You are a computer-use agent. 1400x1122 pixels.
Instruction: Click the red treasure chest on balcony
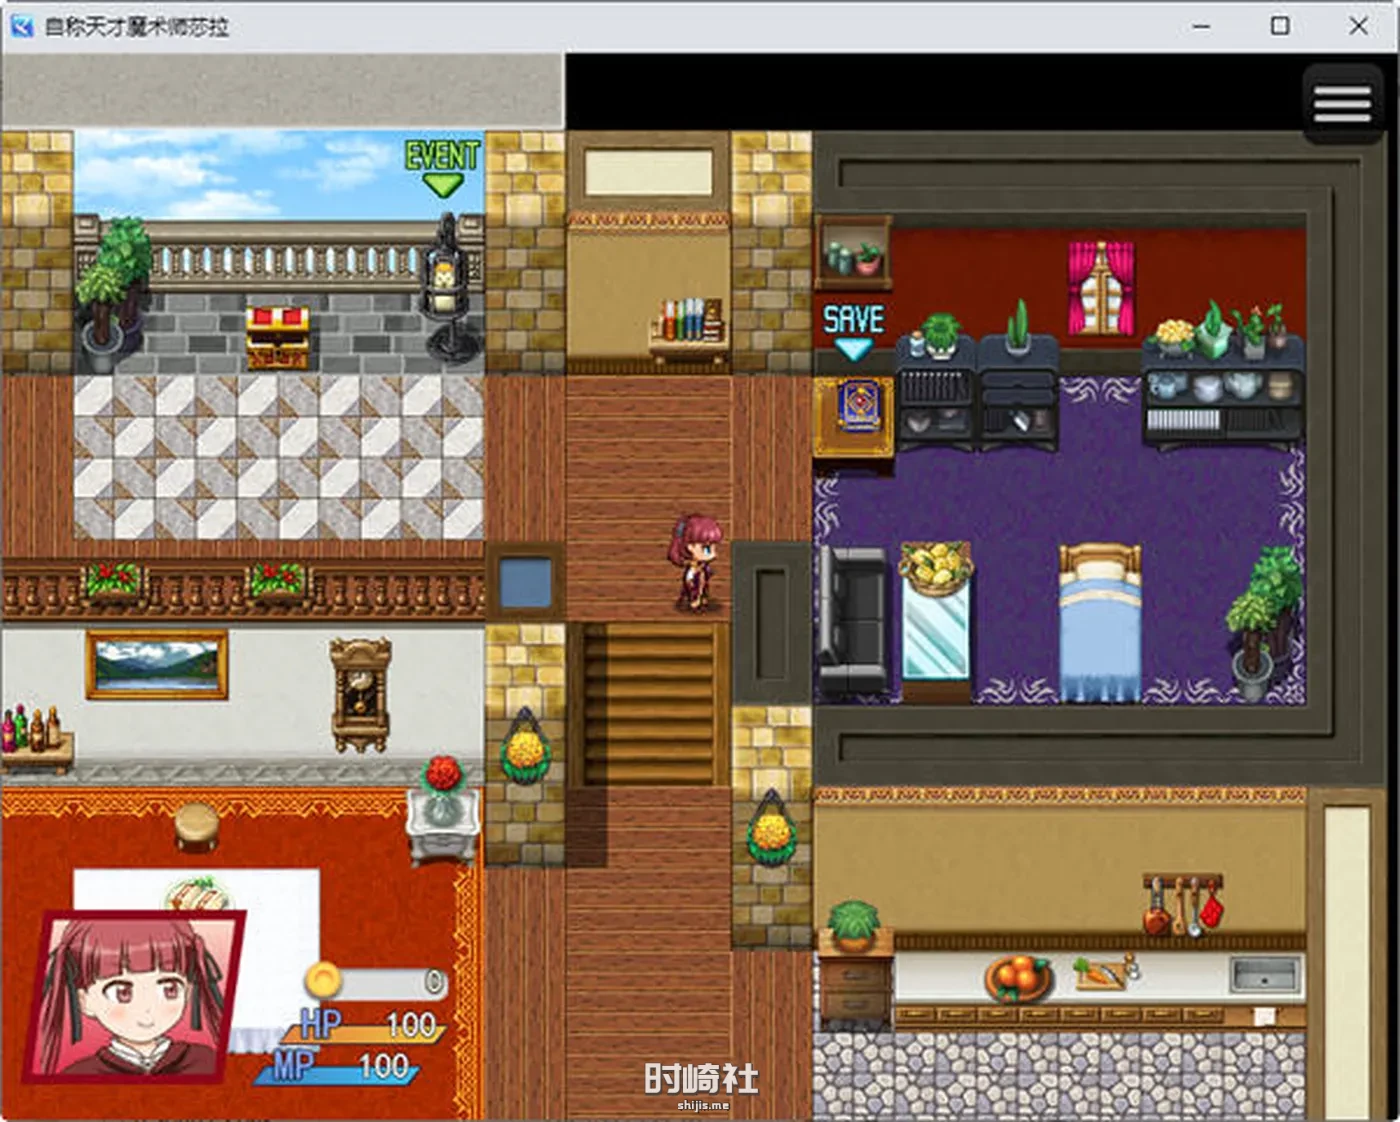278,337
